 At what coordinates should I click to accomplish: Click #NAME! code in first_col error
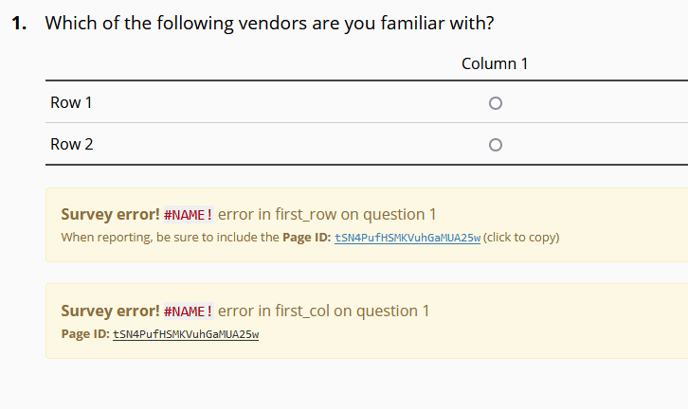click(188, 311)
